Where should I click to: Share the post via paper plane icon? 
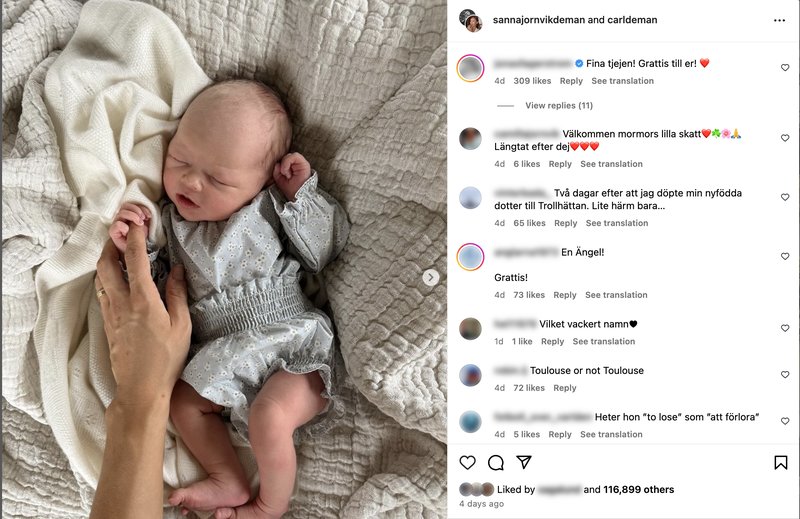point(524,462)
